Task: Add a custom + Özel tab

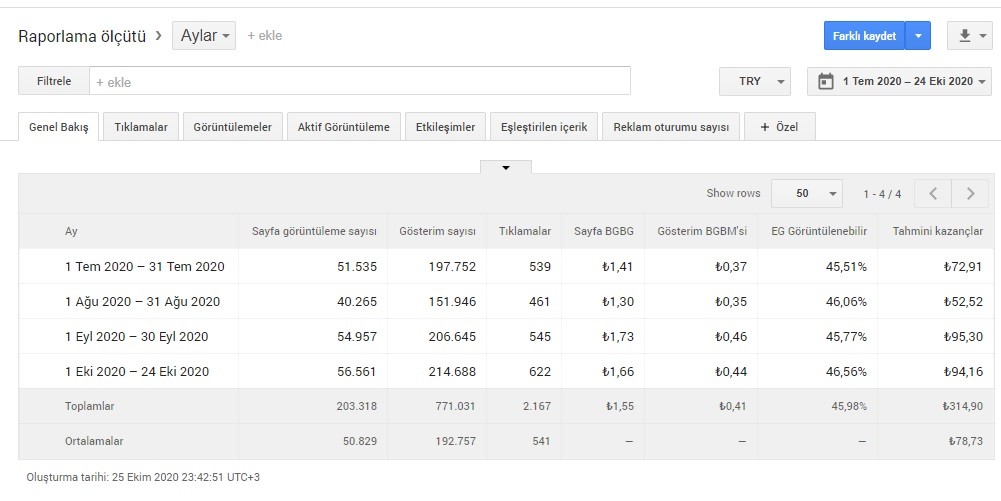Action: (x=779, y=127)
